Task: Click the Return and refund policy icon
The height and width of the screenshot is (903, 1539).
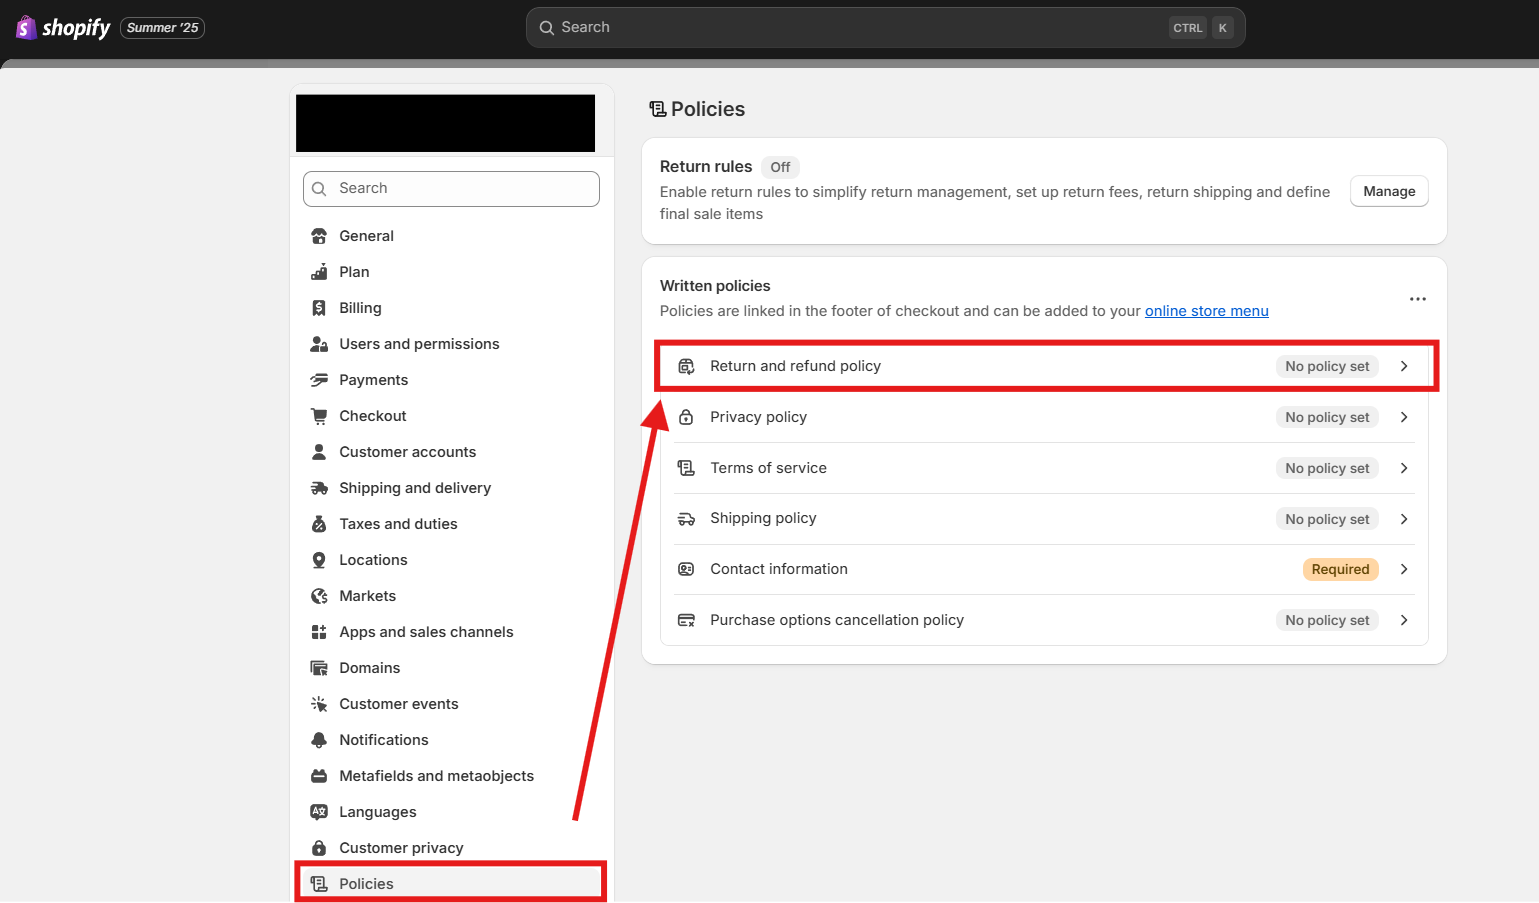Action: tap(686, 366)
